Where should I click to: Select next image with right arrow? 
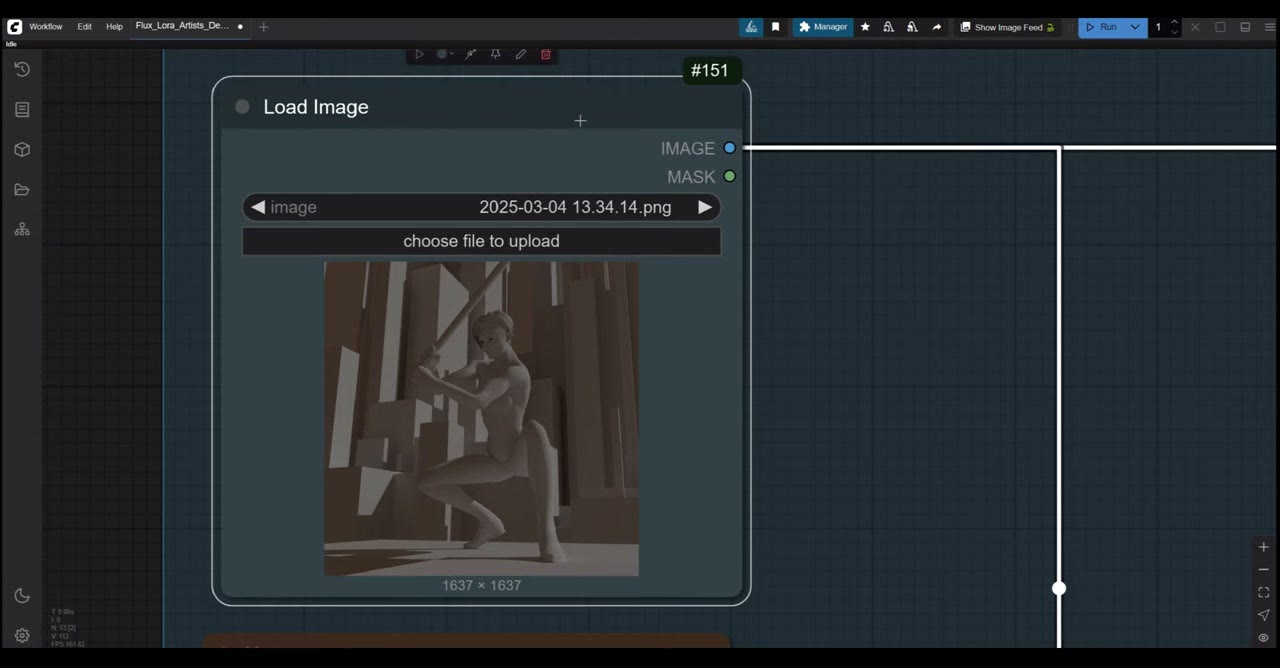coord(705,207)
